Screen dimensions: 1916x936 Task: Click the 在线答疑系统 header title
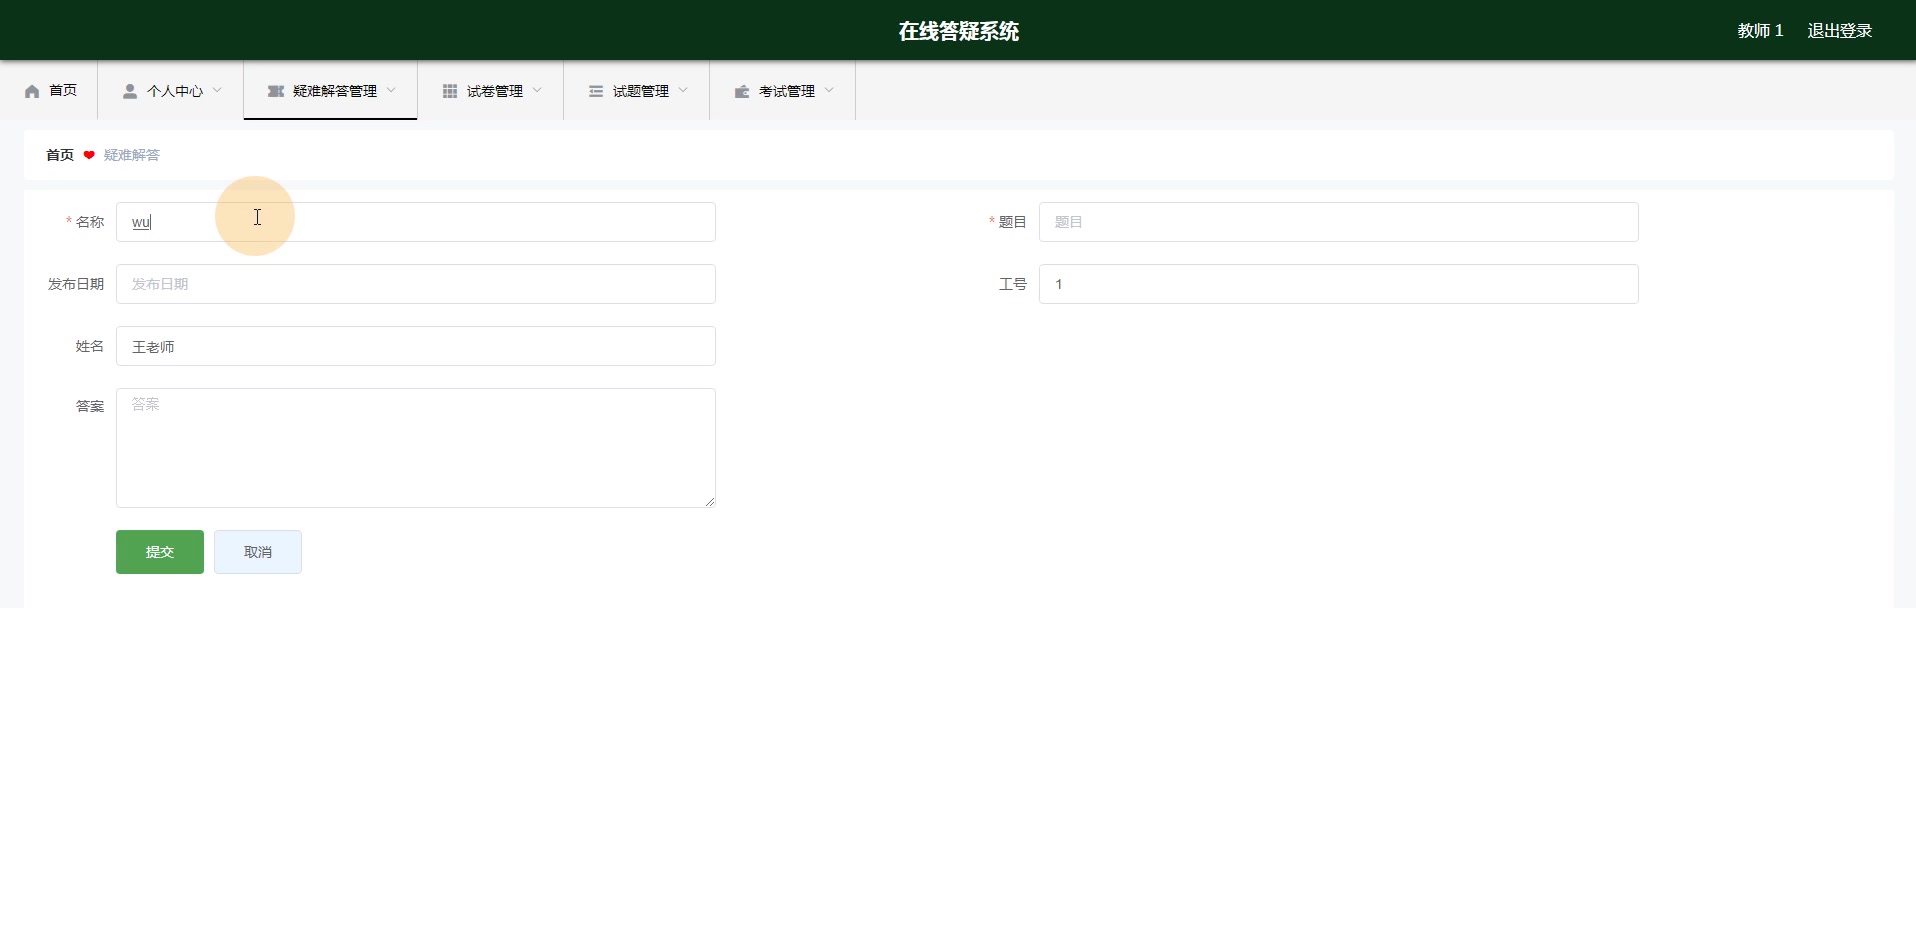pyautogui.click(x=958, y=31)
